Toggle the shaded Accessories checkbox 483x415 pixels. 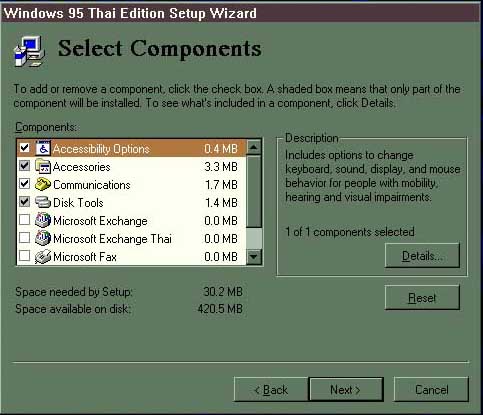25,166
